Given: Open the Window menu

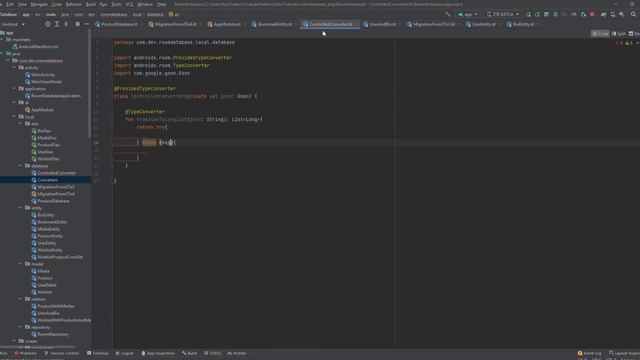Looking at the screenshot, I should pyautogui.click(x=145, y=4).
